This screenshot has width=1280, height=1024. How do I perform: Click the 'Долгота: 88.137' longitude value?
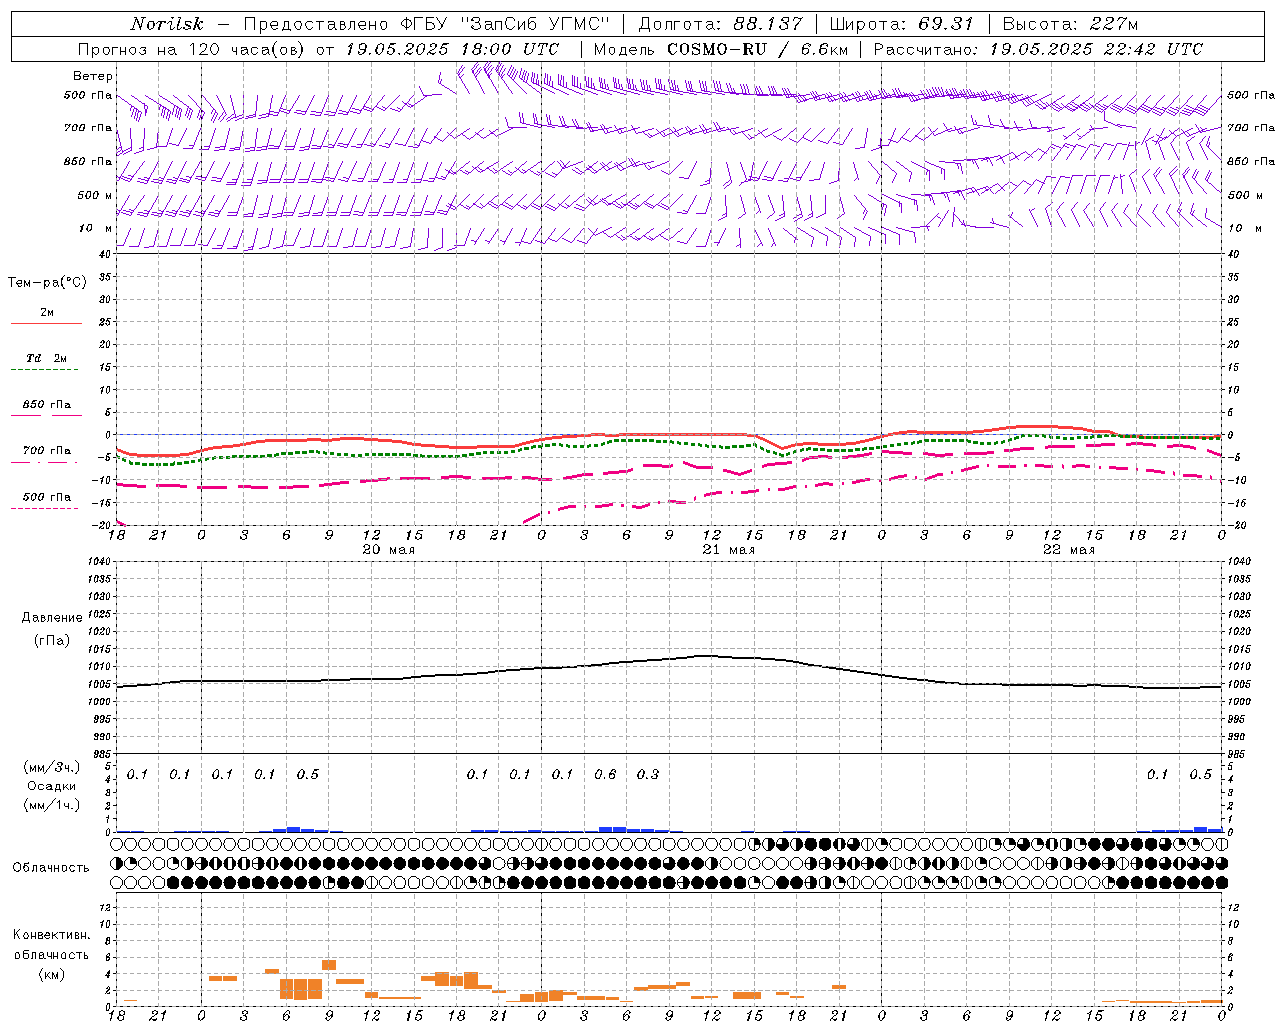(720, 24)
